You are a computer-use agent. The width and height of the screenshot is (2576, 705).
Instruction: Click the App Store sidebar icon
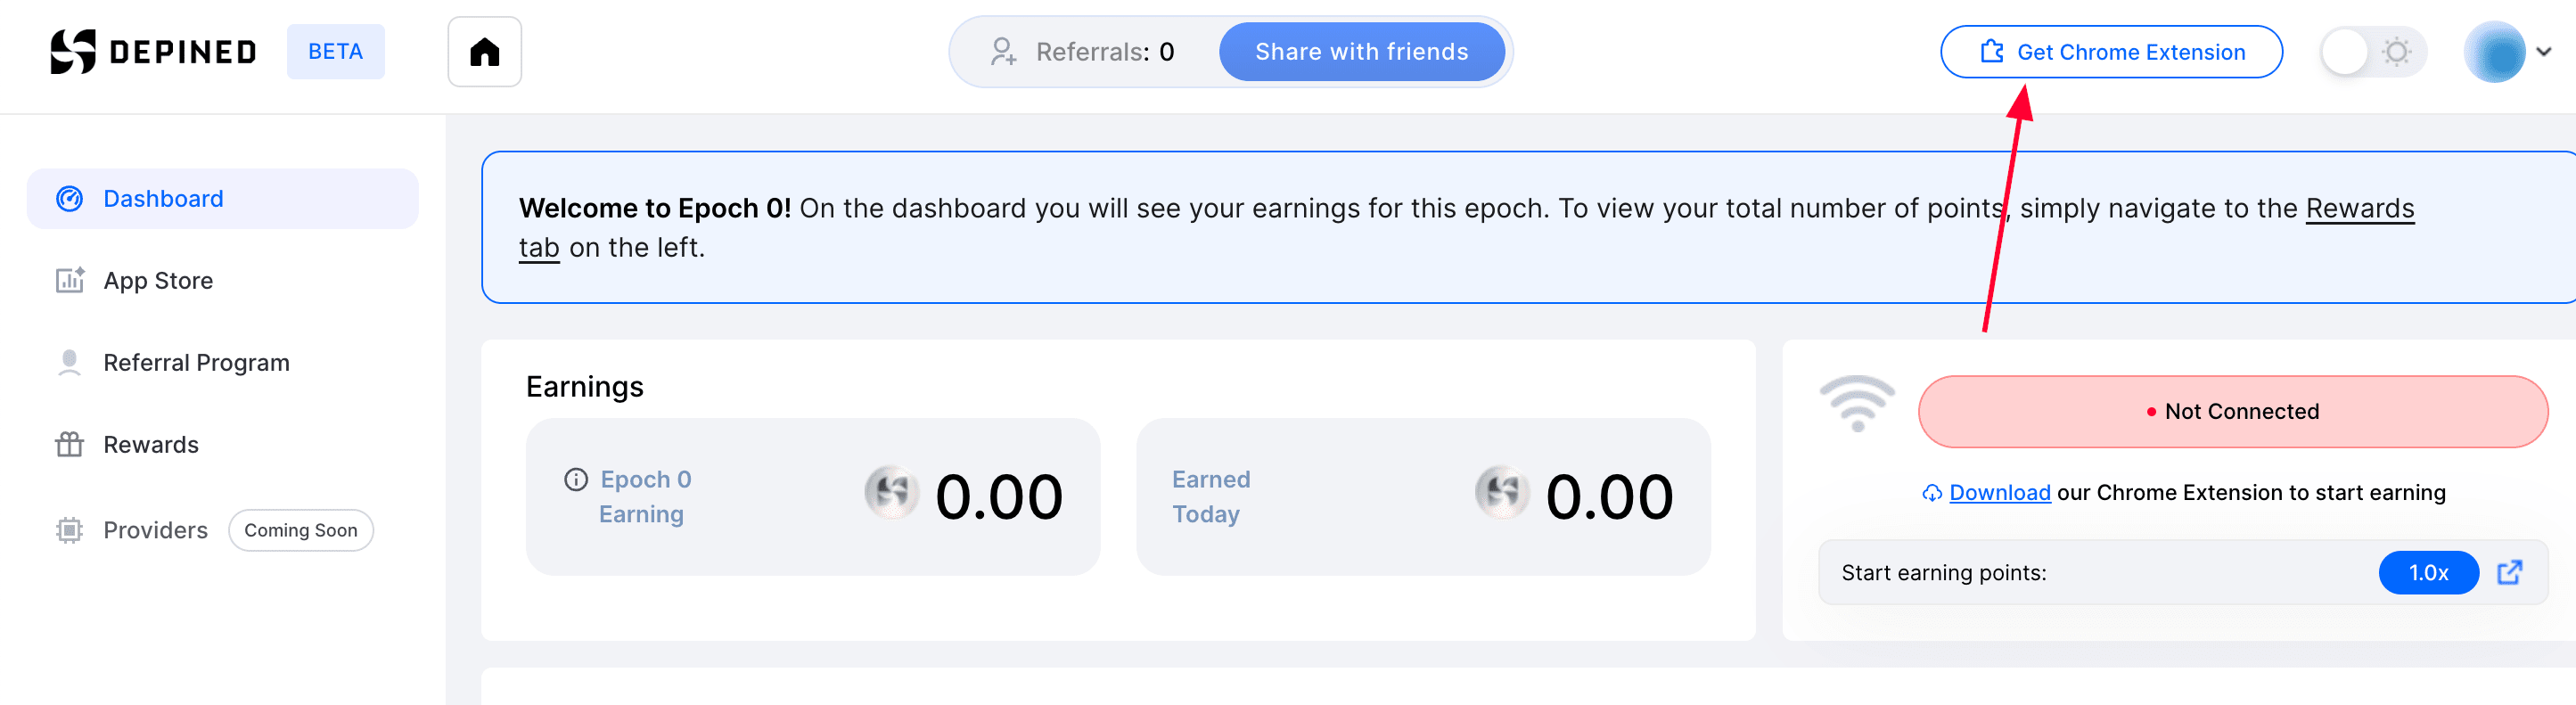(x=69, y=281)
